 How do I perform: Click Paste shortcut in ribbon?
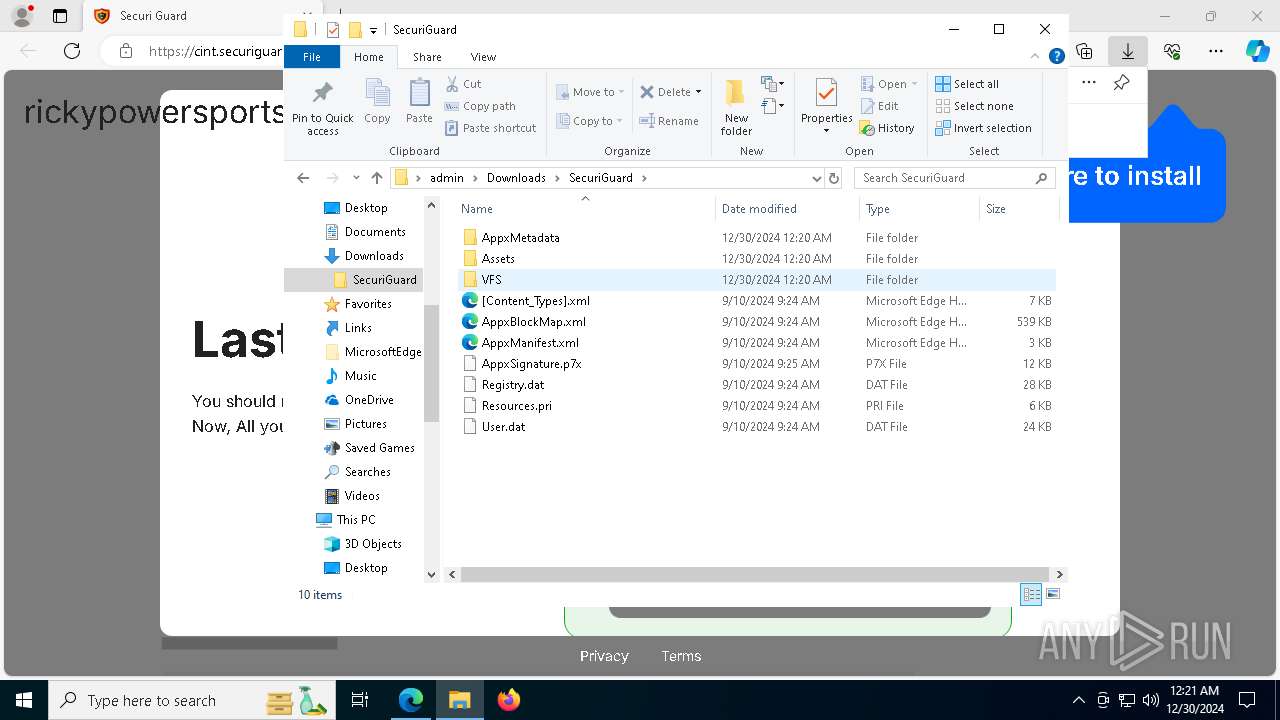490,128
